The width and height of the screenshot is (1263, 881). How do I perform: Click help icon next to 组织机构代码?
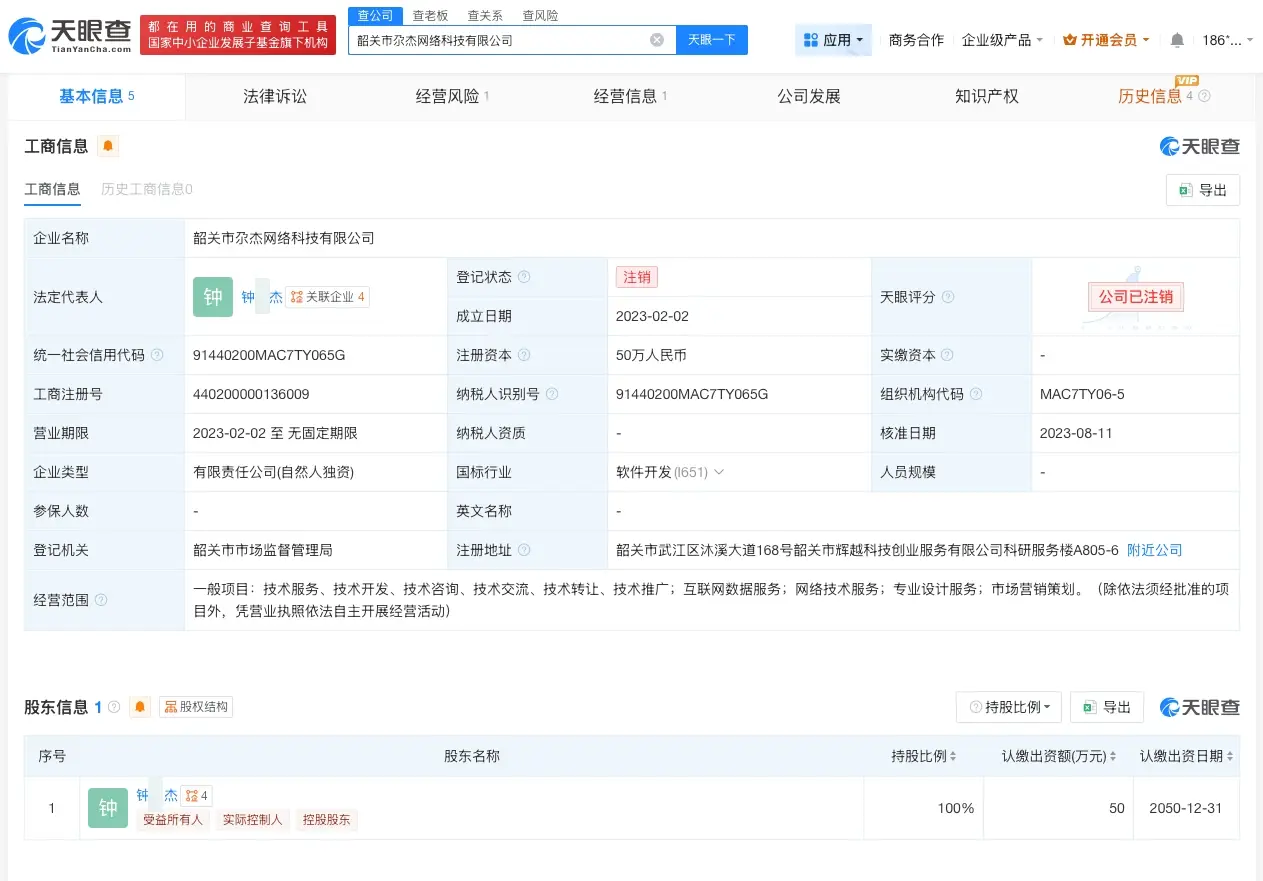pos(976,394)
